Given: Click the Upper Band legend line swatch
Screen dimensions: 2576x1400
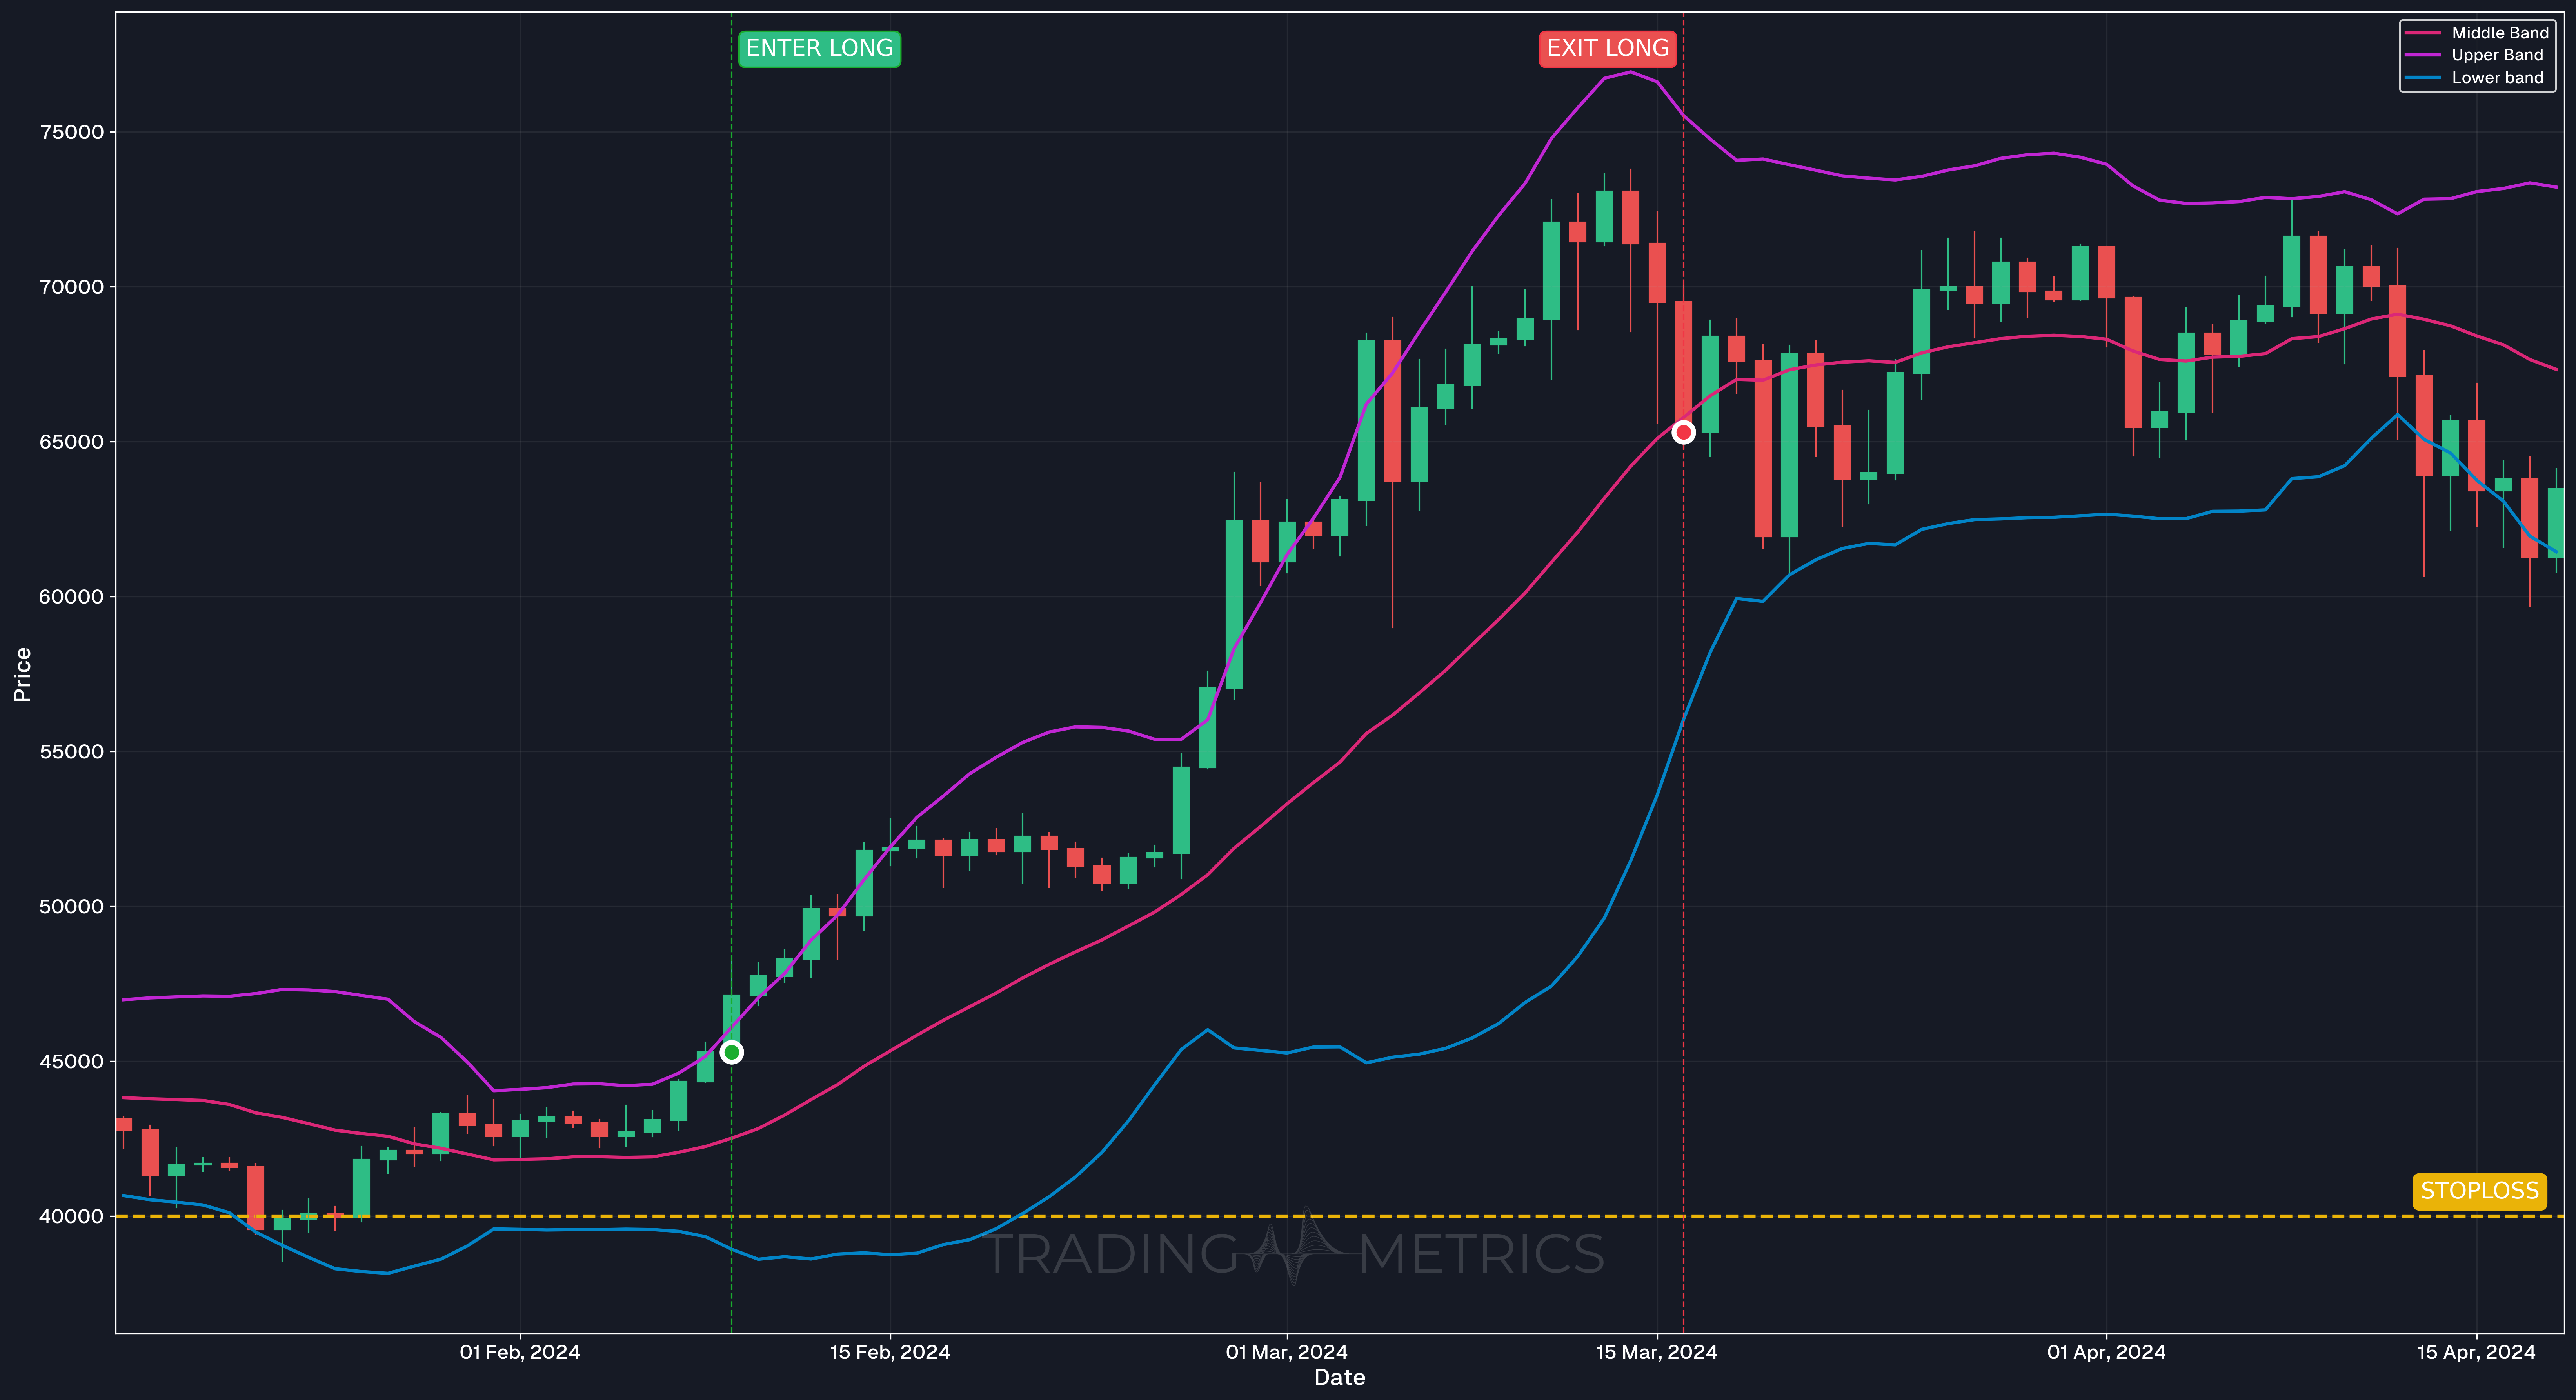Looking at the screenshot, I should [x=2422, y=55].
